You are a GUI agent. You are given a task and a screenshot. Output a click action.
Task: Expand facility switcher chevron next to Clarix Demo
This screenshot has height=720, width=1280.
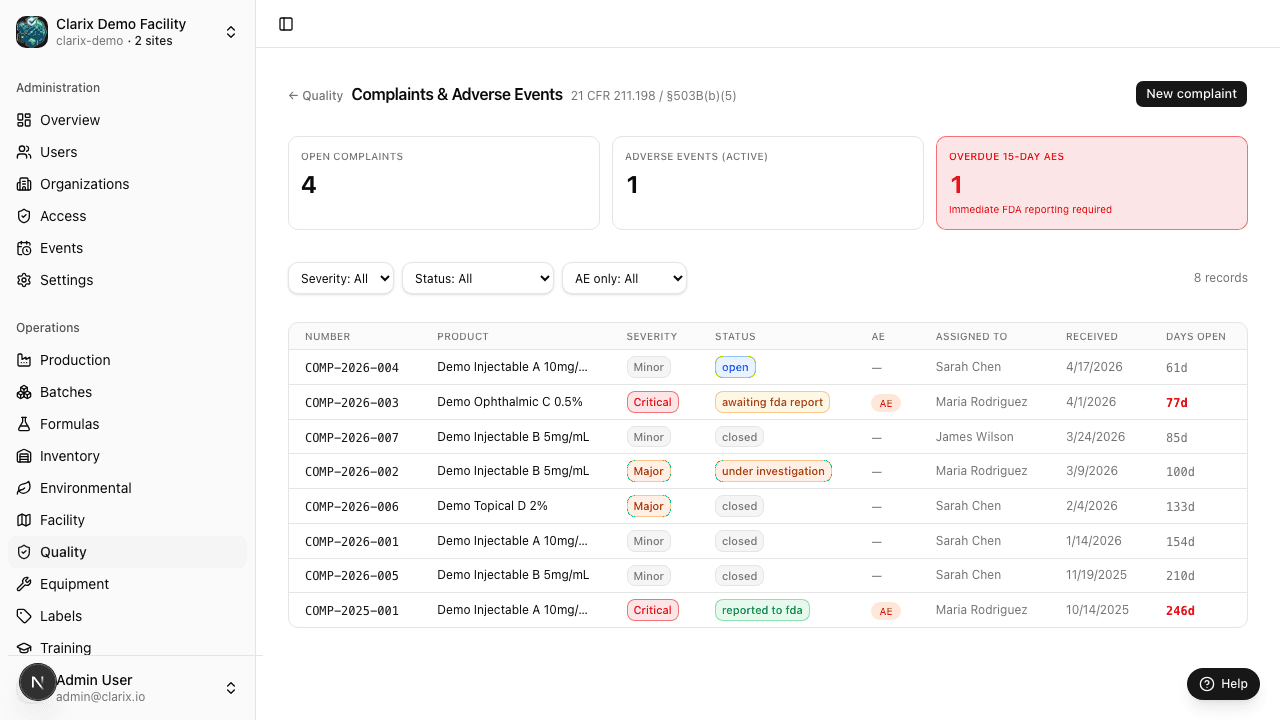(231, 32)
